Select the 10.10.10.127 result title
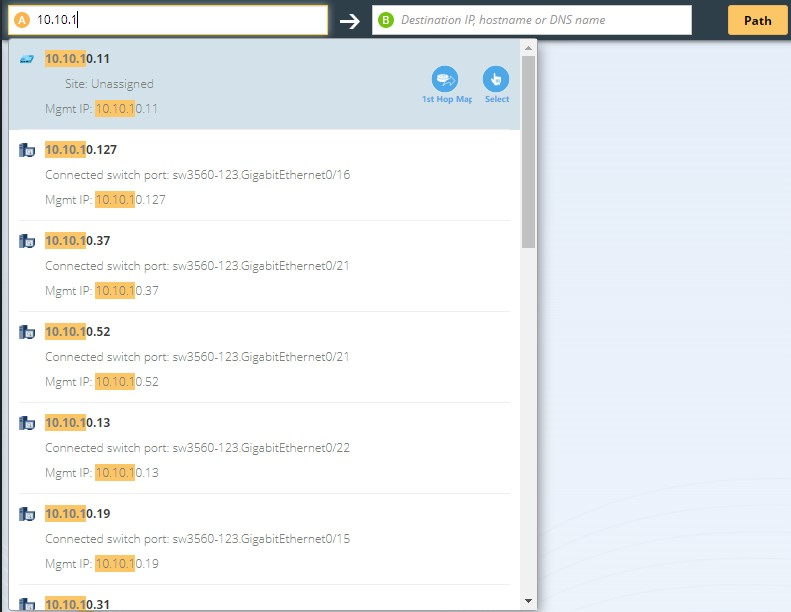The height and width of the screenshot is (612, 791). click(81, 149)
